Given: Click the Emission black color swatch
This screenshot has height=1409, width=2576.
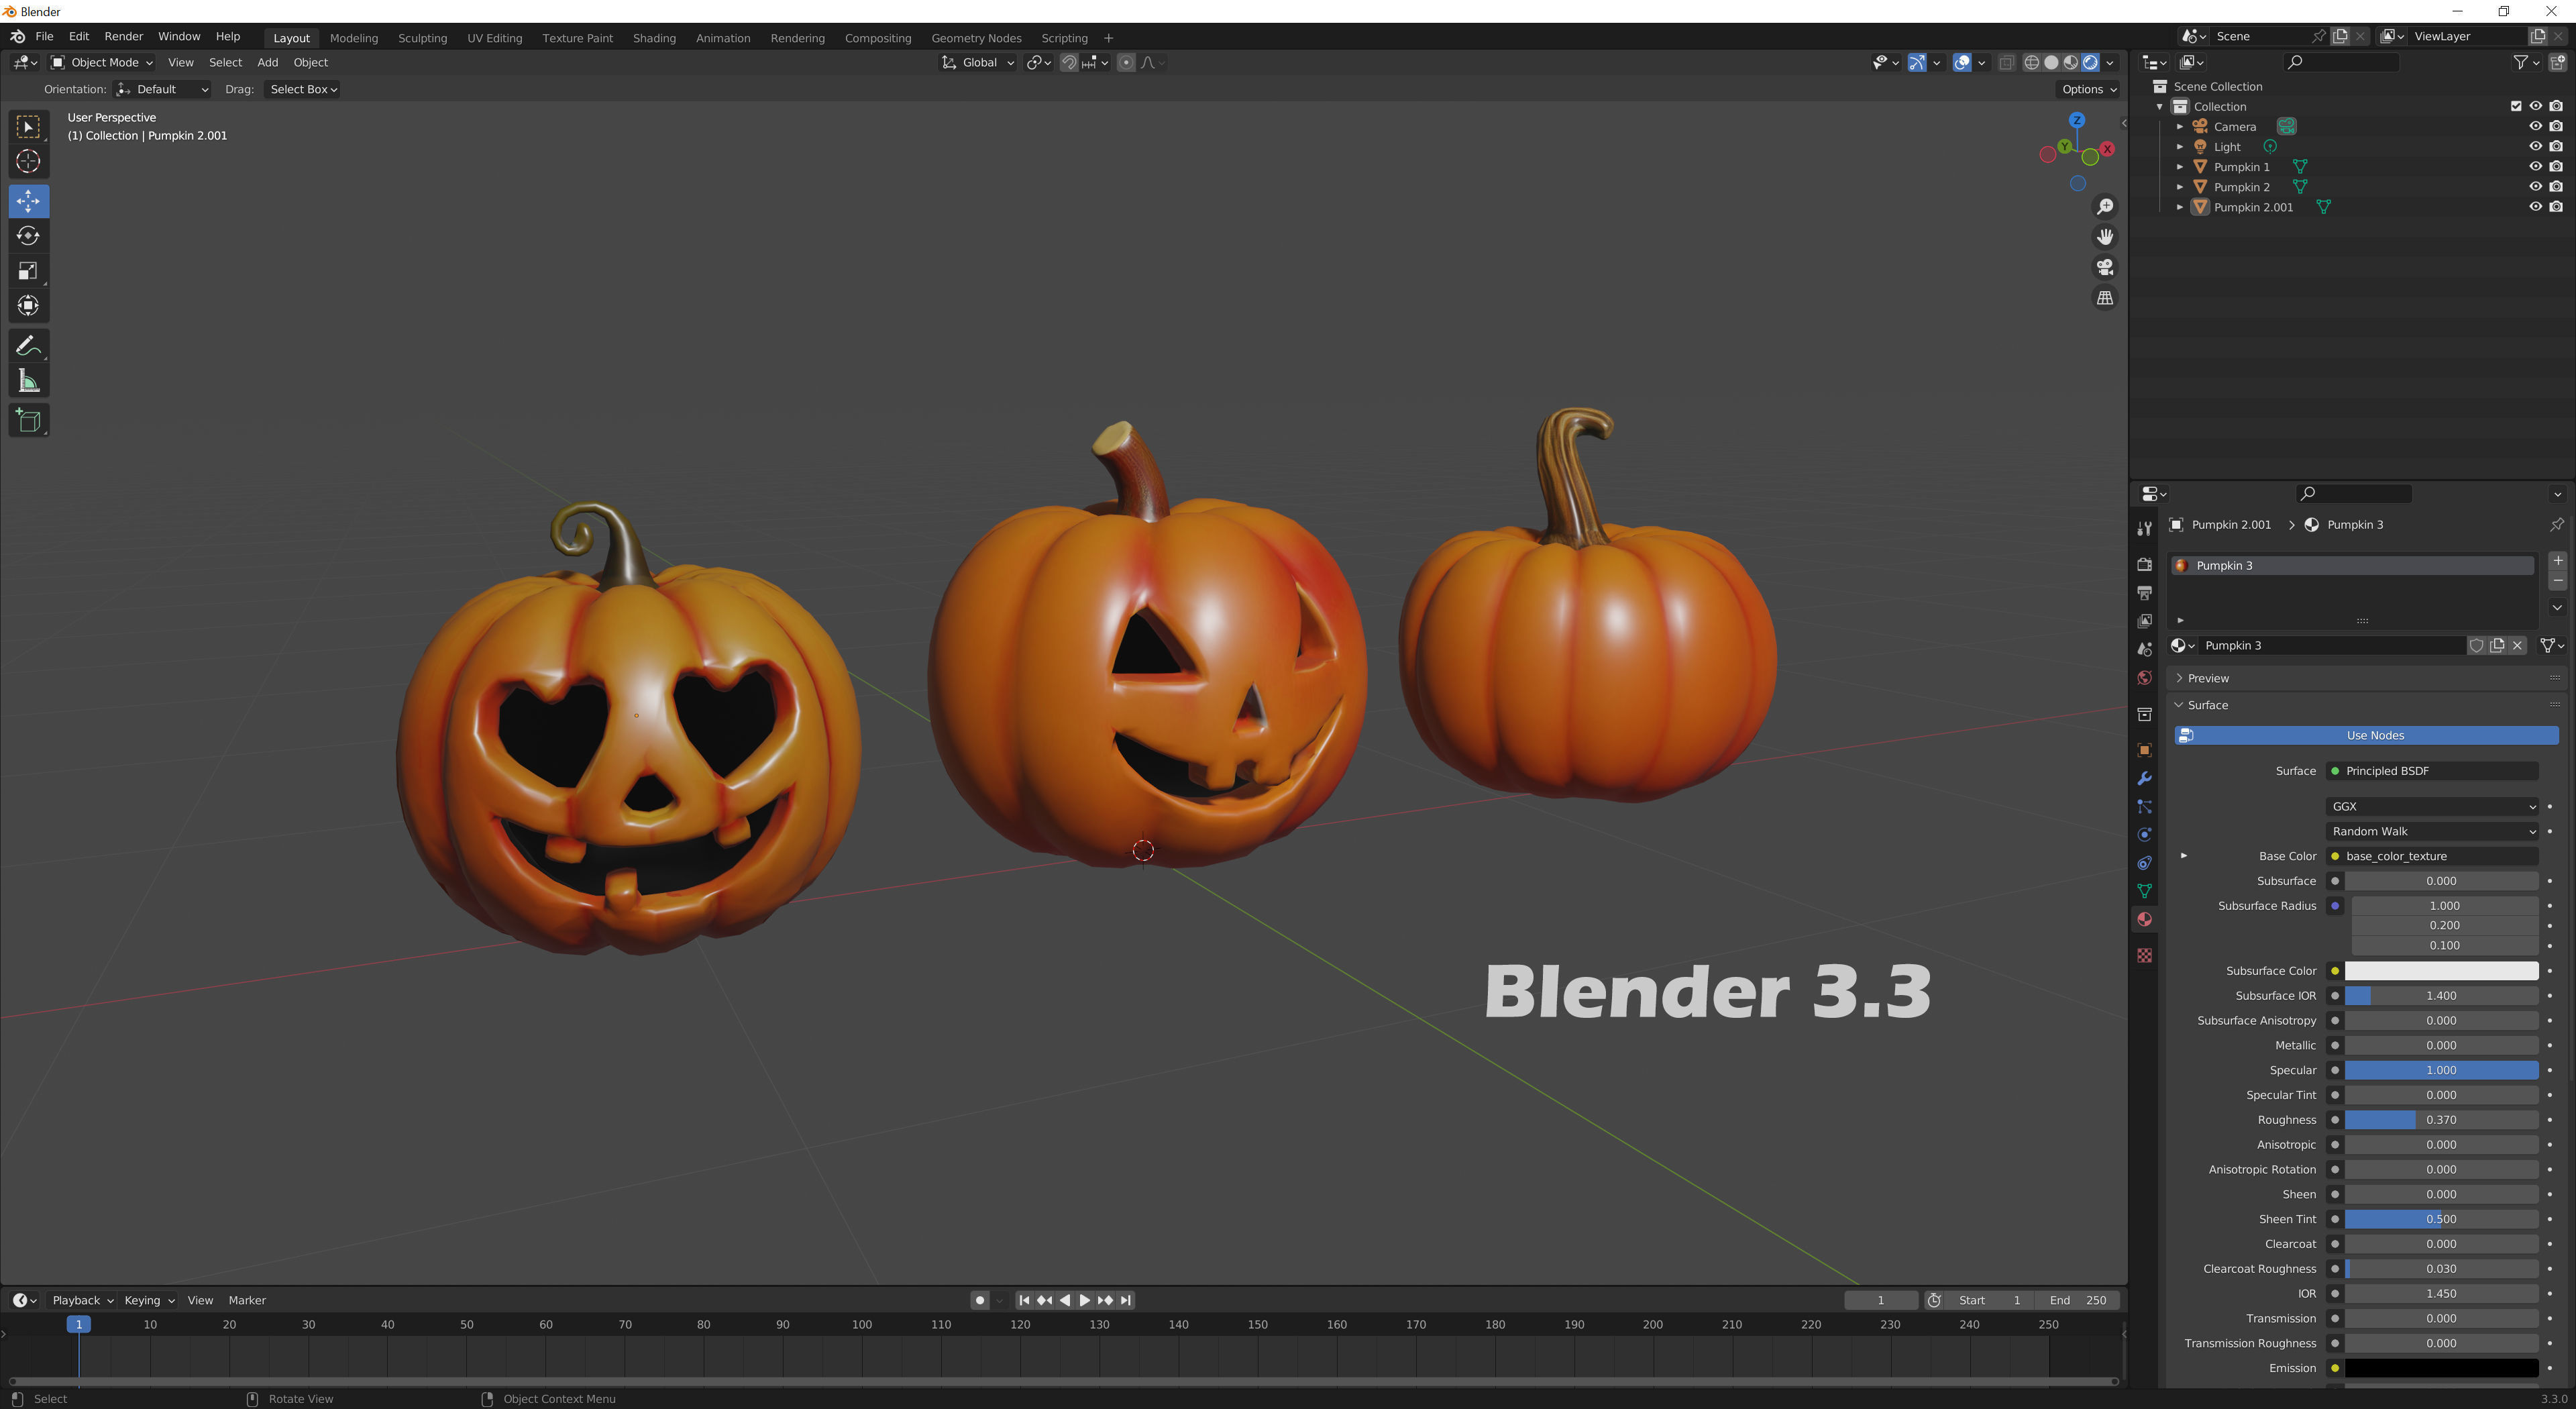Looking at the screenshot, I should point(2441,1368).
